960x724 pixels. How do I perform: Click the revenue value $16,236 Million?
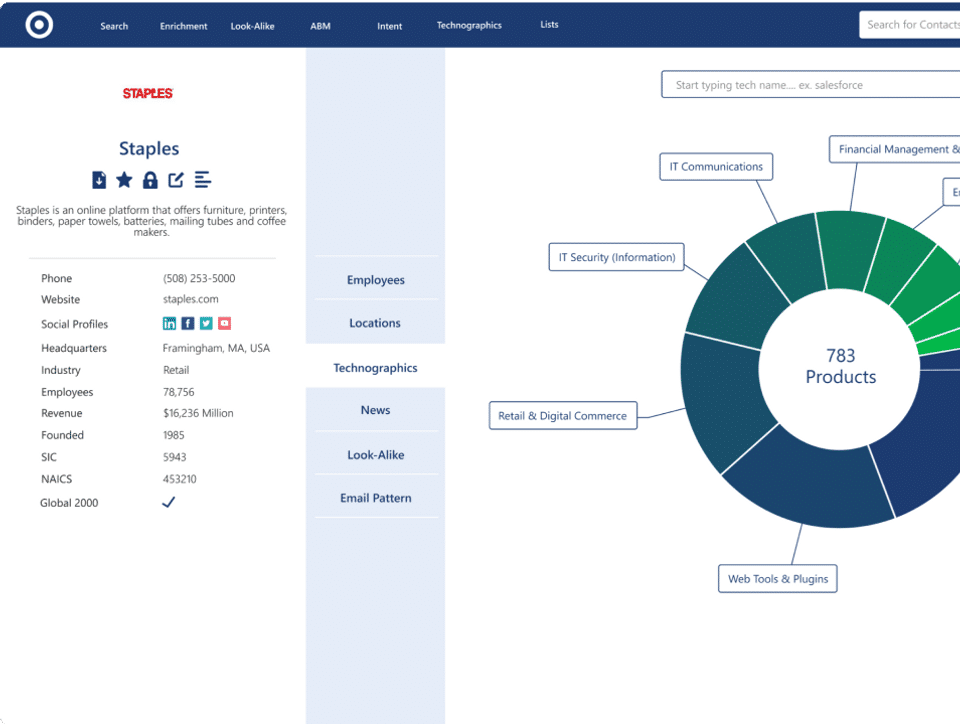click(198, 413)
